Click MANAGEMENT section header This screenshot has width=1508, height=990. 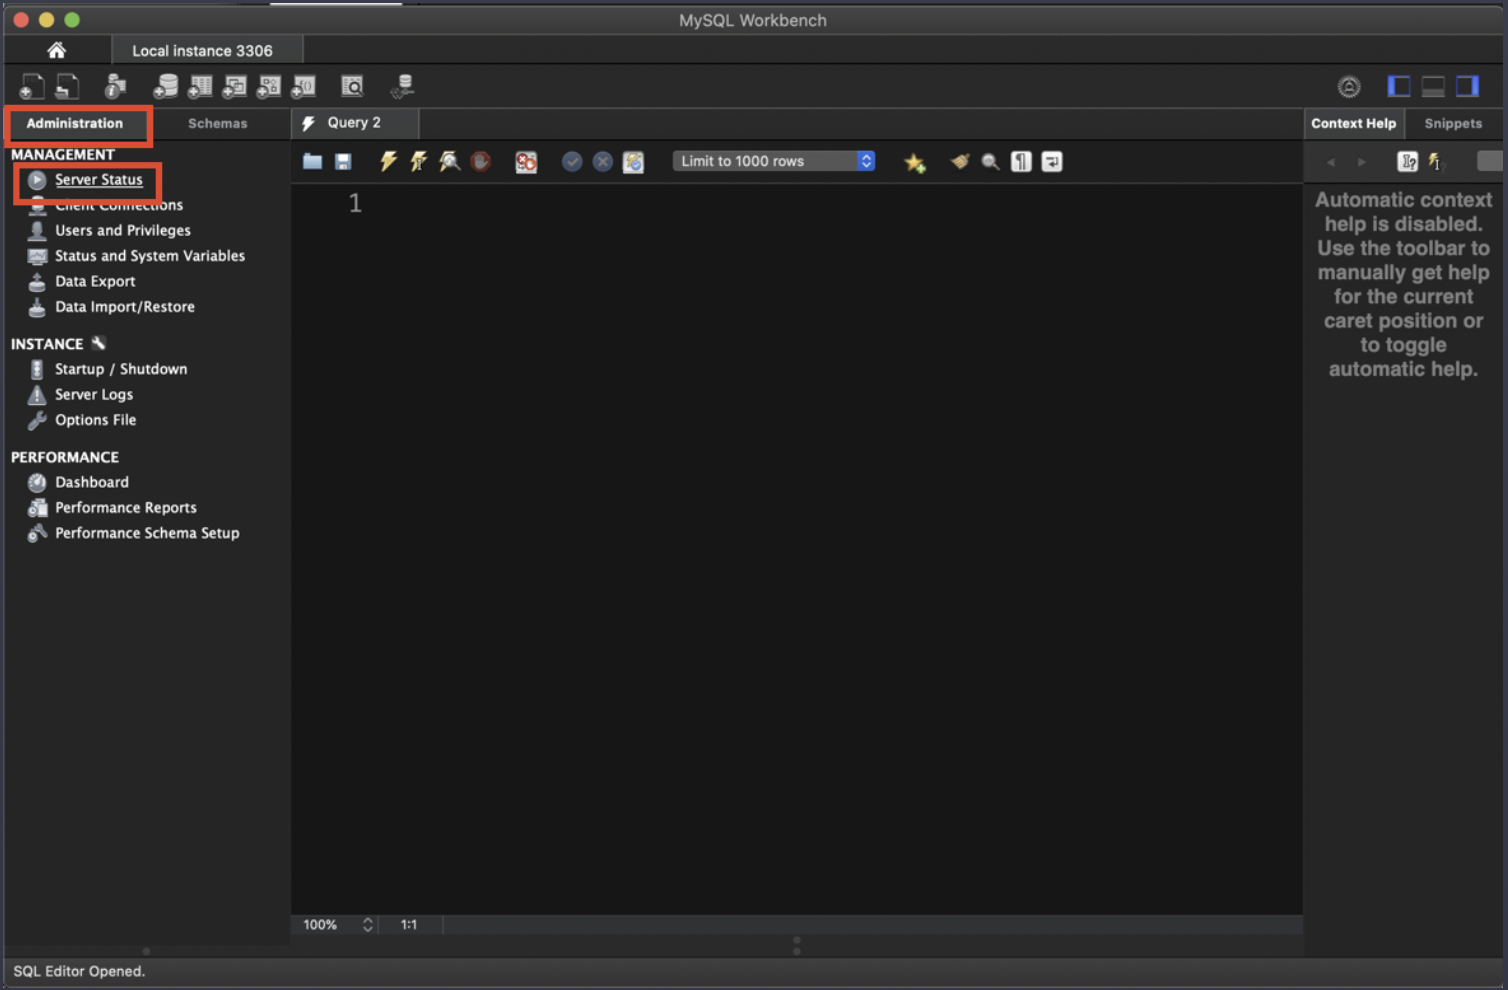coord(62,155)
